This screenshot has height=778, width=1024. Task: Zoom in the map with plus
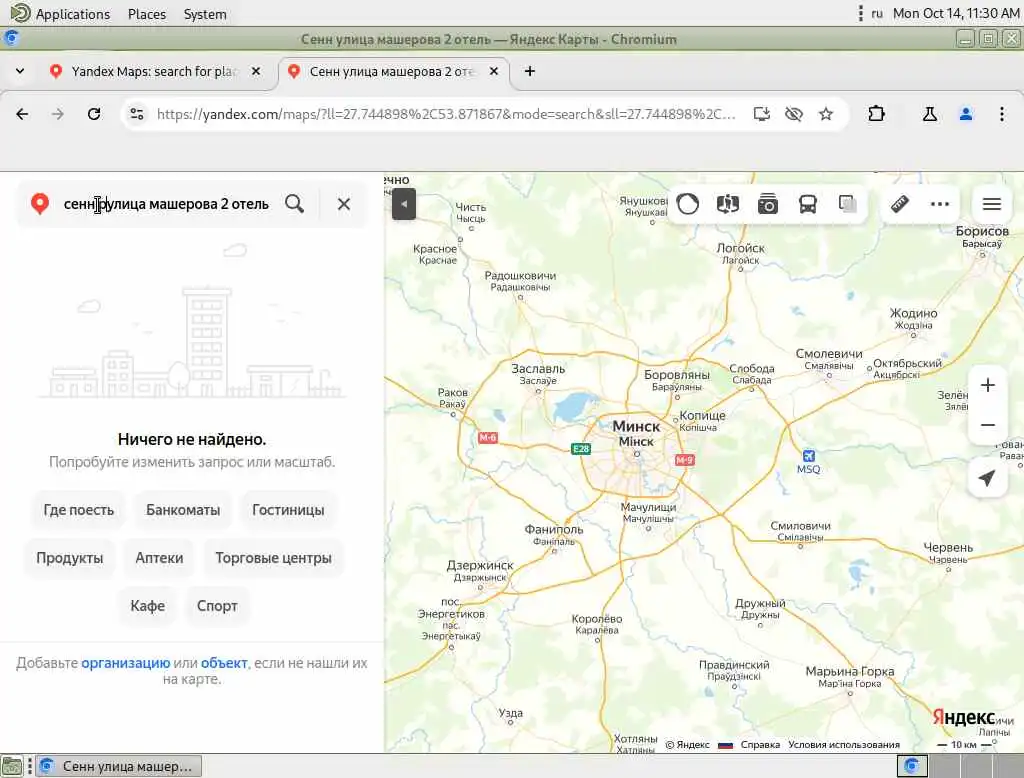[x=987, y=385]
